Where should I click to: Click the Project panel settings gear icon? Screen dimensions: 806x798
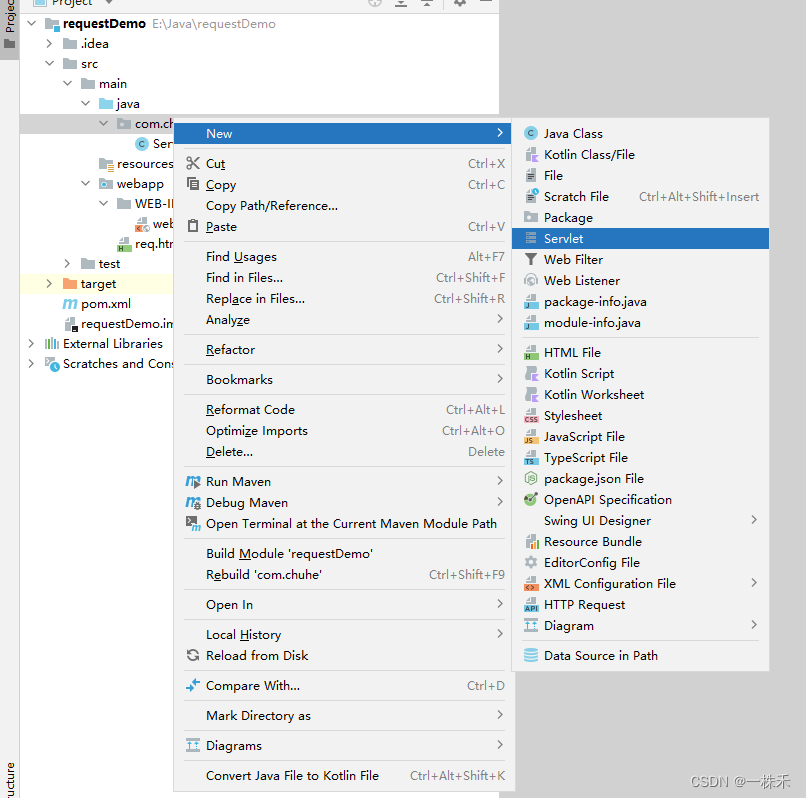coord(460,3)
